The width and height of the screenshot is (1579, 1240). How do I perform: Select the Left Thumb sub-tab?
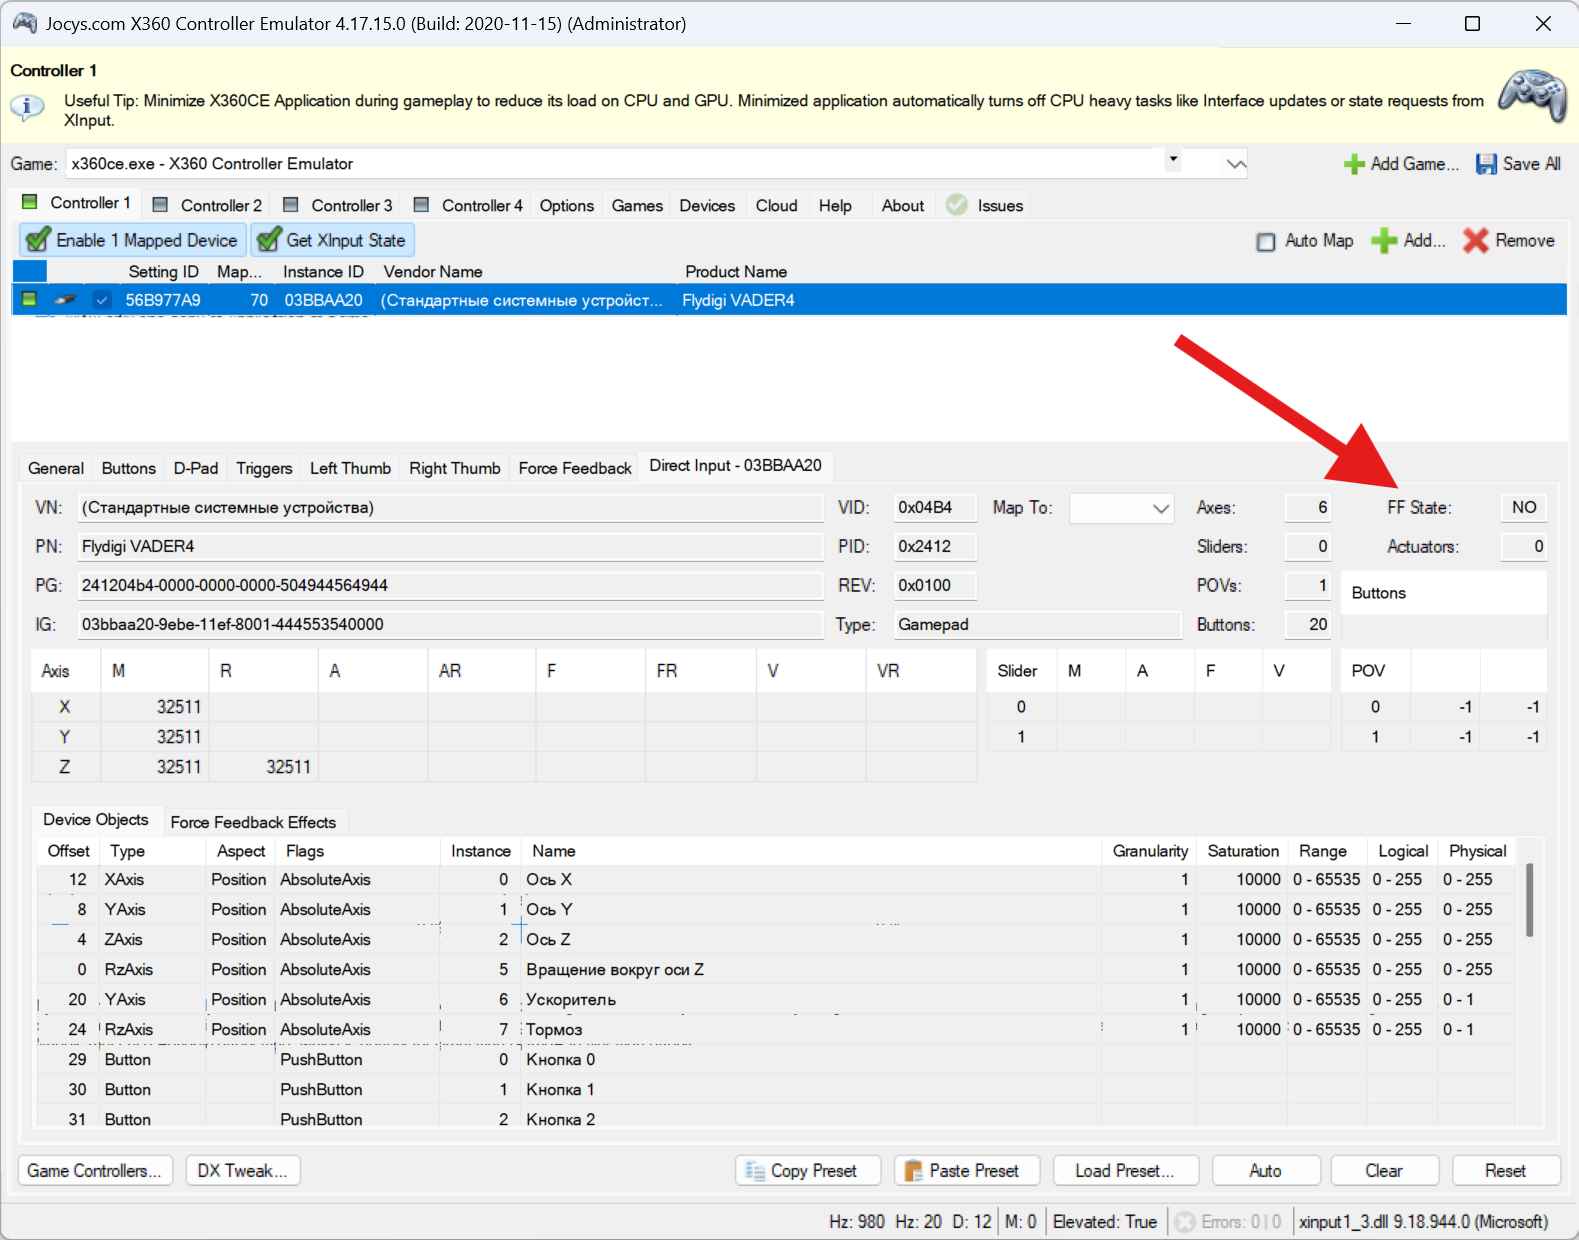click(350, 468)
